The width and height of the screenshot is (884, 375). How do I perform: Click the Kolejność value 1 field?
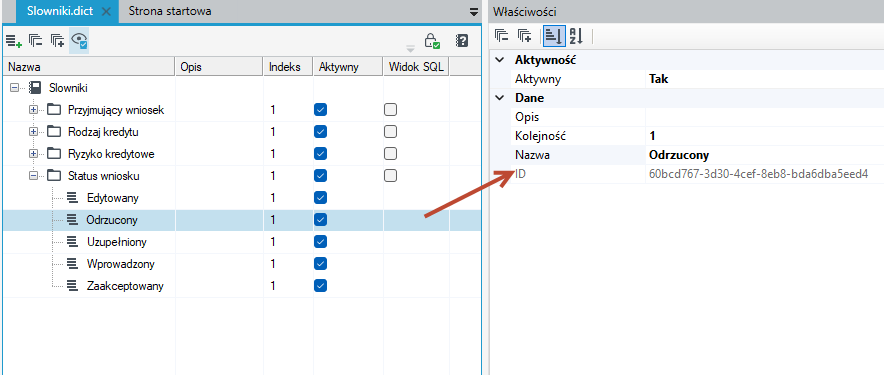764,136
